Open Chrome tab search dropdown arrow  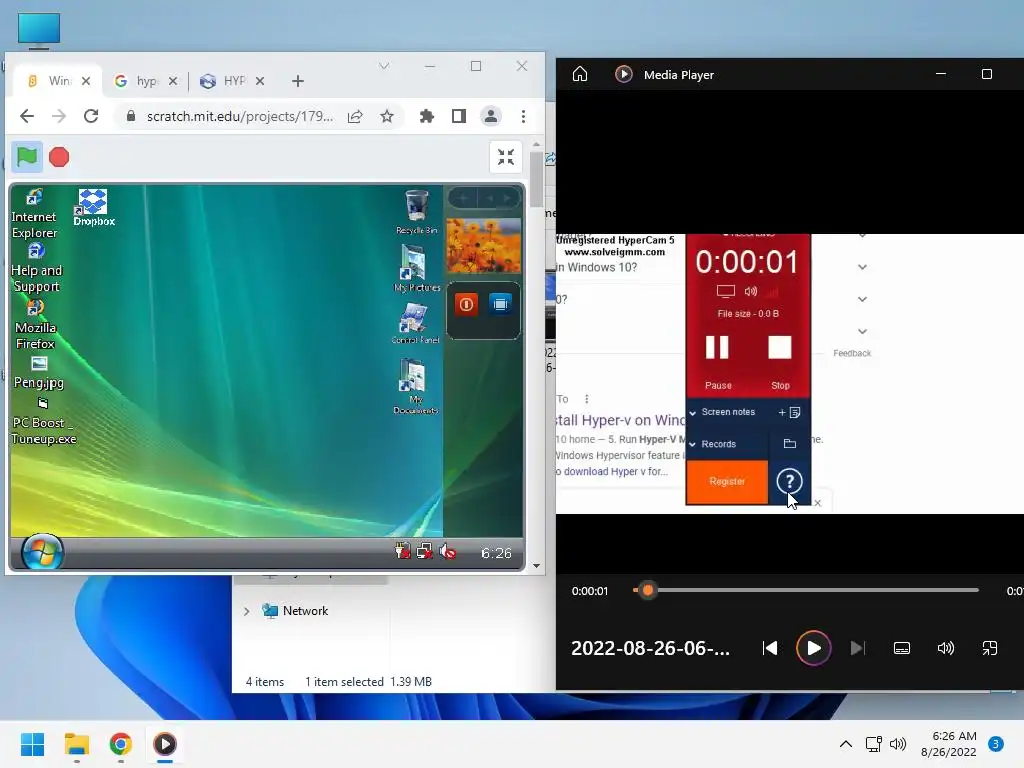(384, 66)
